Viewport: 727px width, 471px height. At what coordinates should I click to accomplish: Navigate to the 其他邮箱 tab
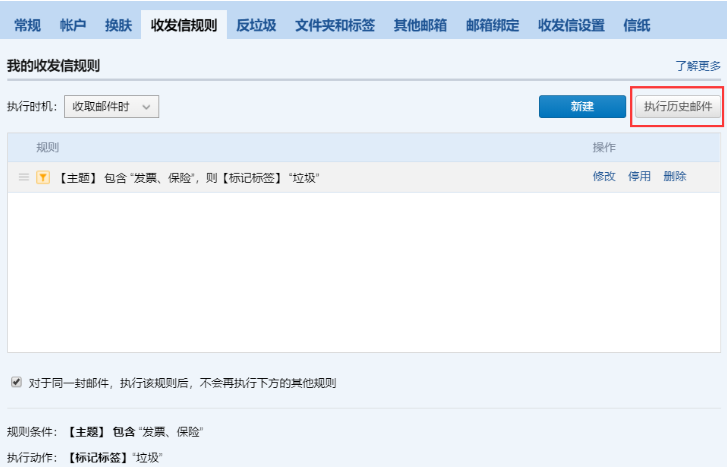(x=420, y=25)
